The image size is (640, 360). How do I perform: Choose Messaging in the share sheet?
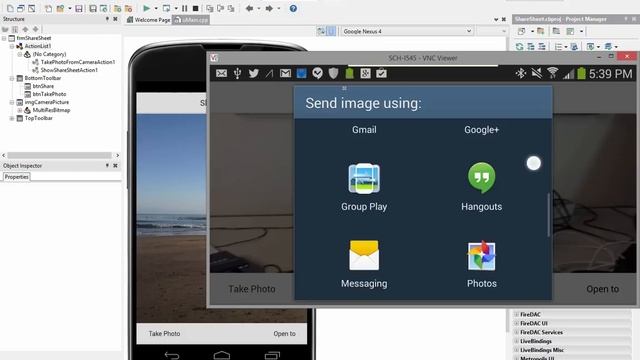click(x=364, y=264)
